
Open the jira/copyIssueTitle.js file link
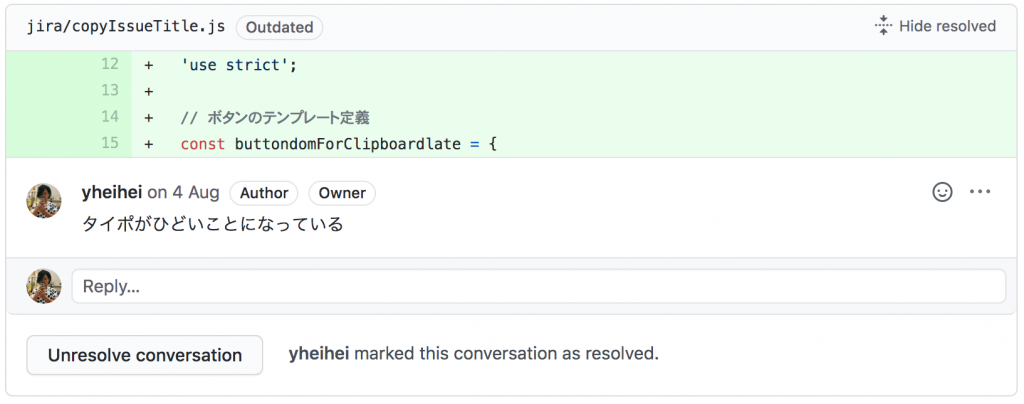tap(126, 27)
